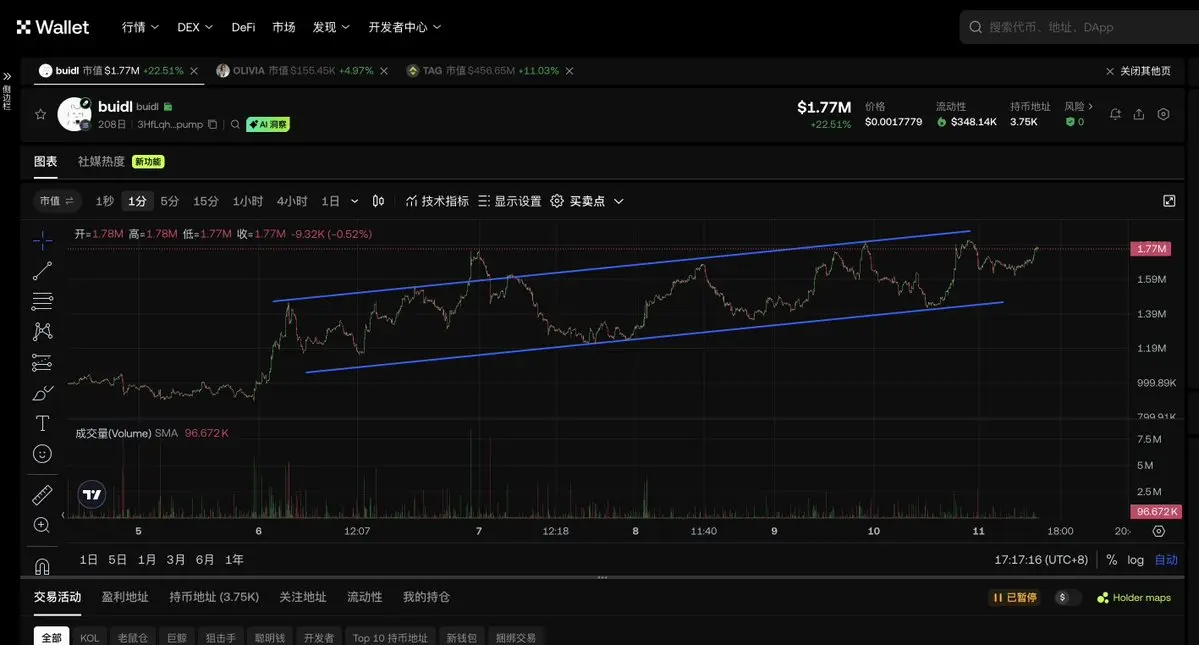Toggle log scale on chart

point(1136,560)
